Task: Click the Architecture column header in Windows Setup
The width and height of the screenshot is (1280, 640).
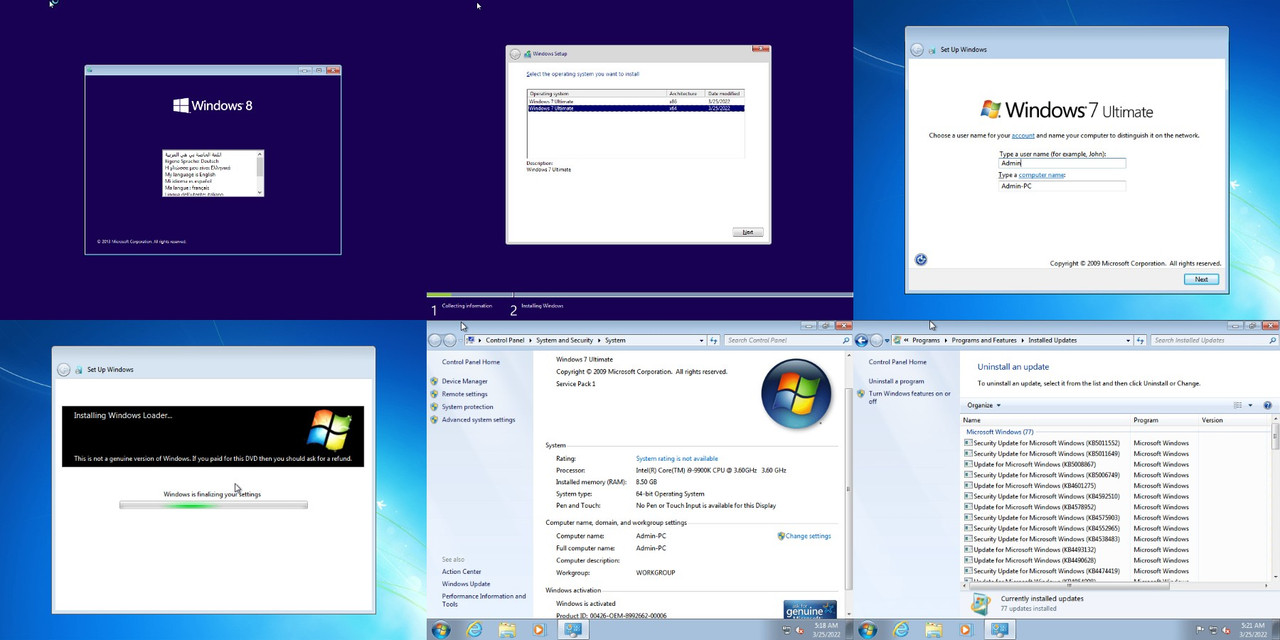Action: pyautogui.click(x=686, y=93)
